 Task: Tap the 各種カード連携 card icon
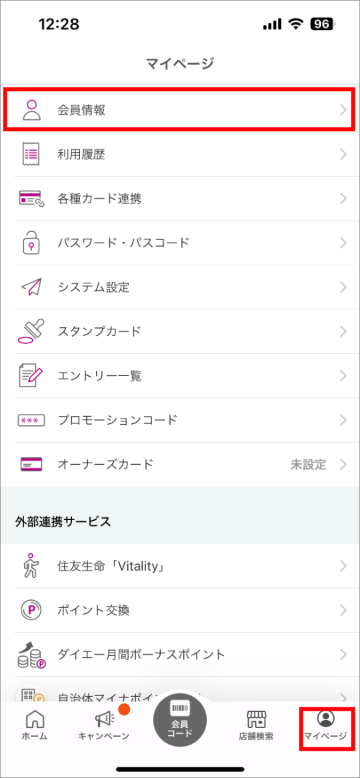click(x=31, y=198)
